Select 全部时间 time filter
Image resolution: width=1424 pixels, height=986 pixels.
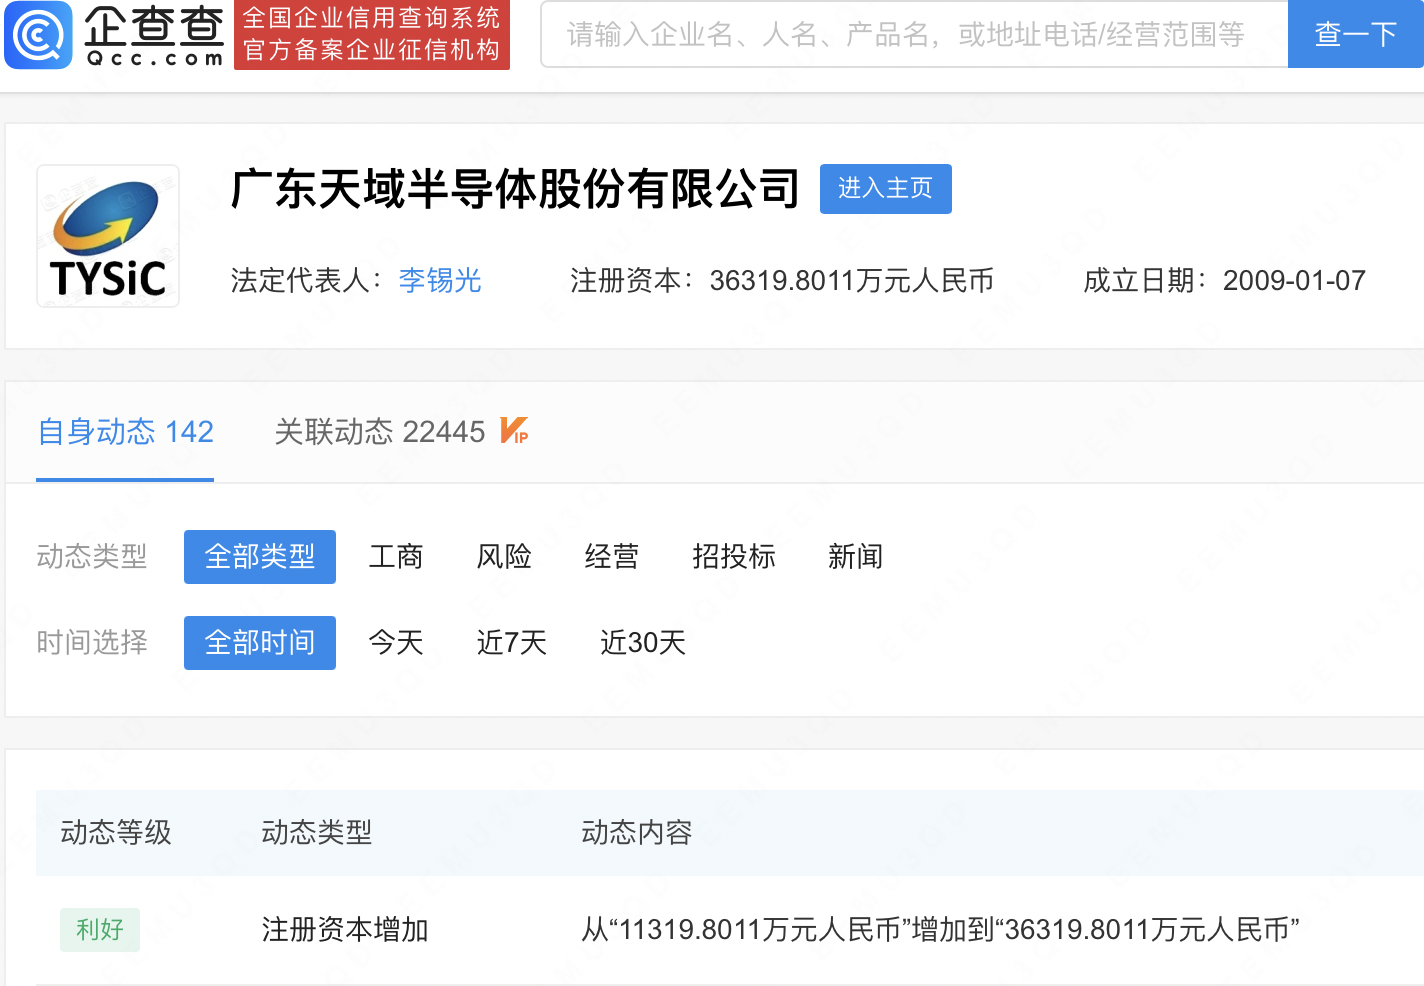coord(260,643)
